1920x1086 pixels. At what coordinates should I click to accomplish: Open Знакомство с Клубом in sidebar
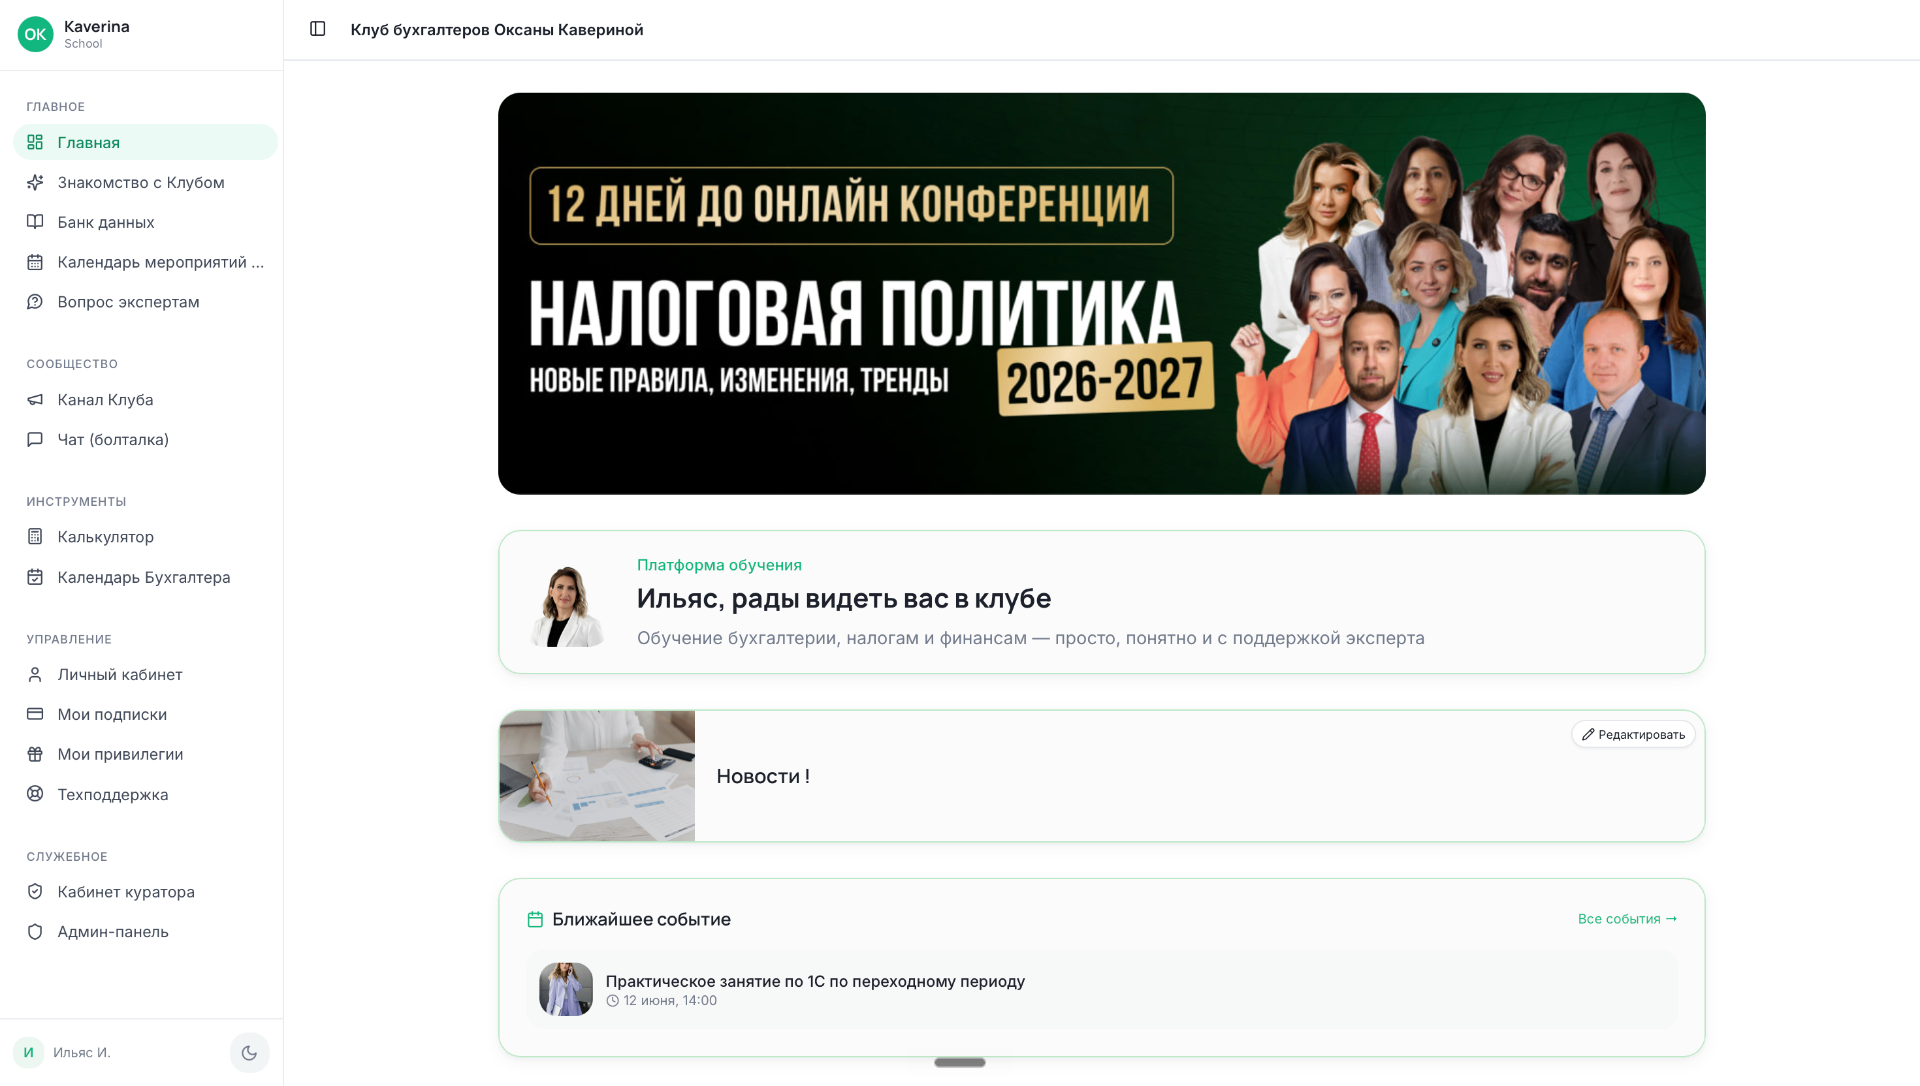(145, 182)
